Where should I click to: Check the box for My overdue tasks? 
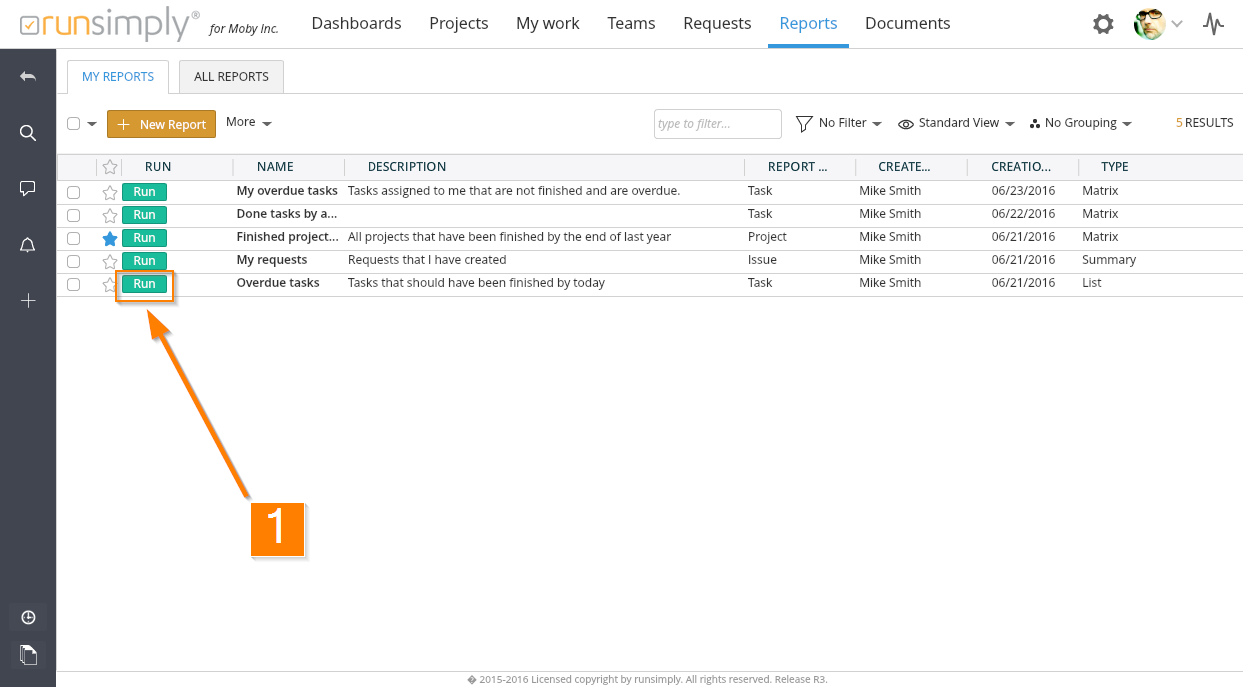click(x=74, y=192)
